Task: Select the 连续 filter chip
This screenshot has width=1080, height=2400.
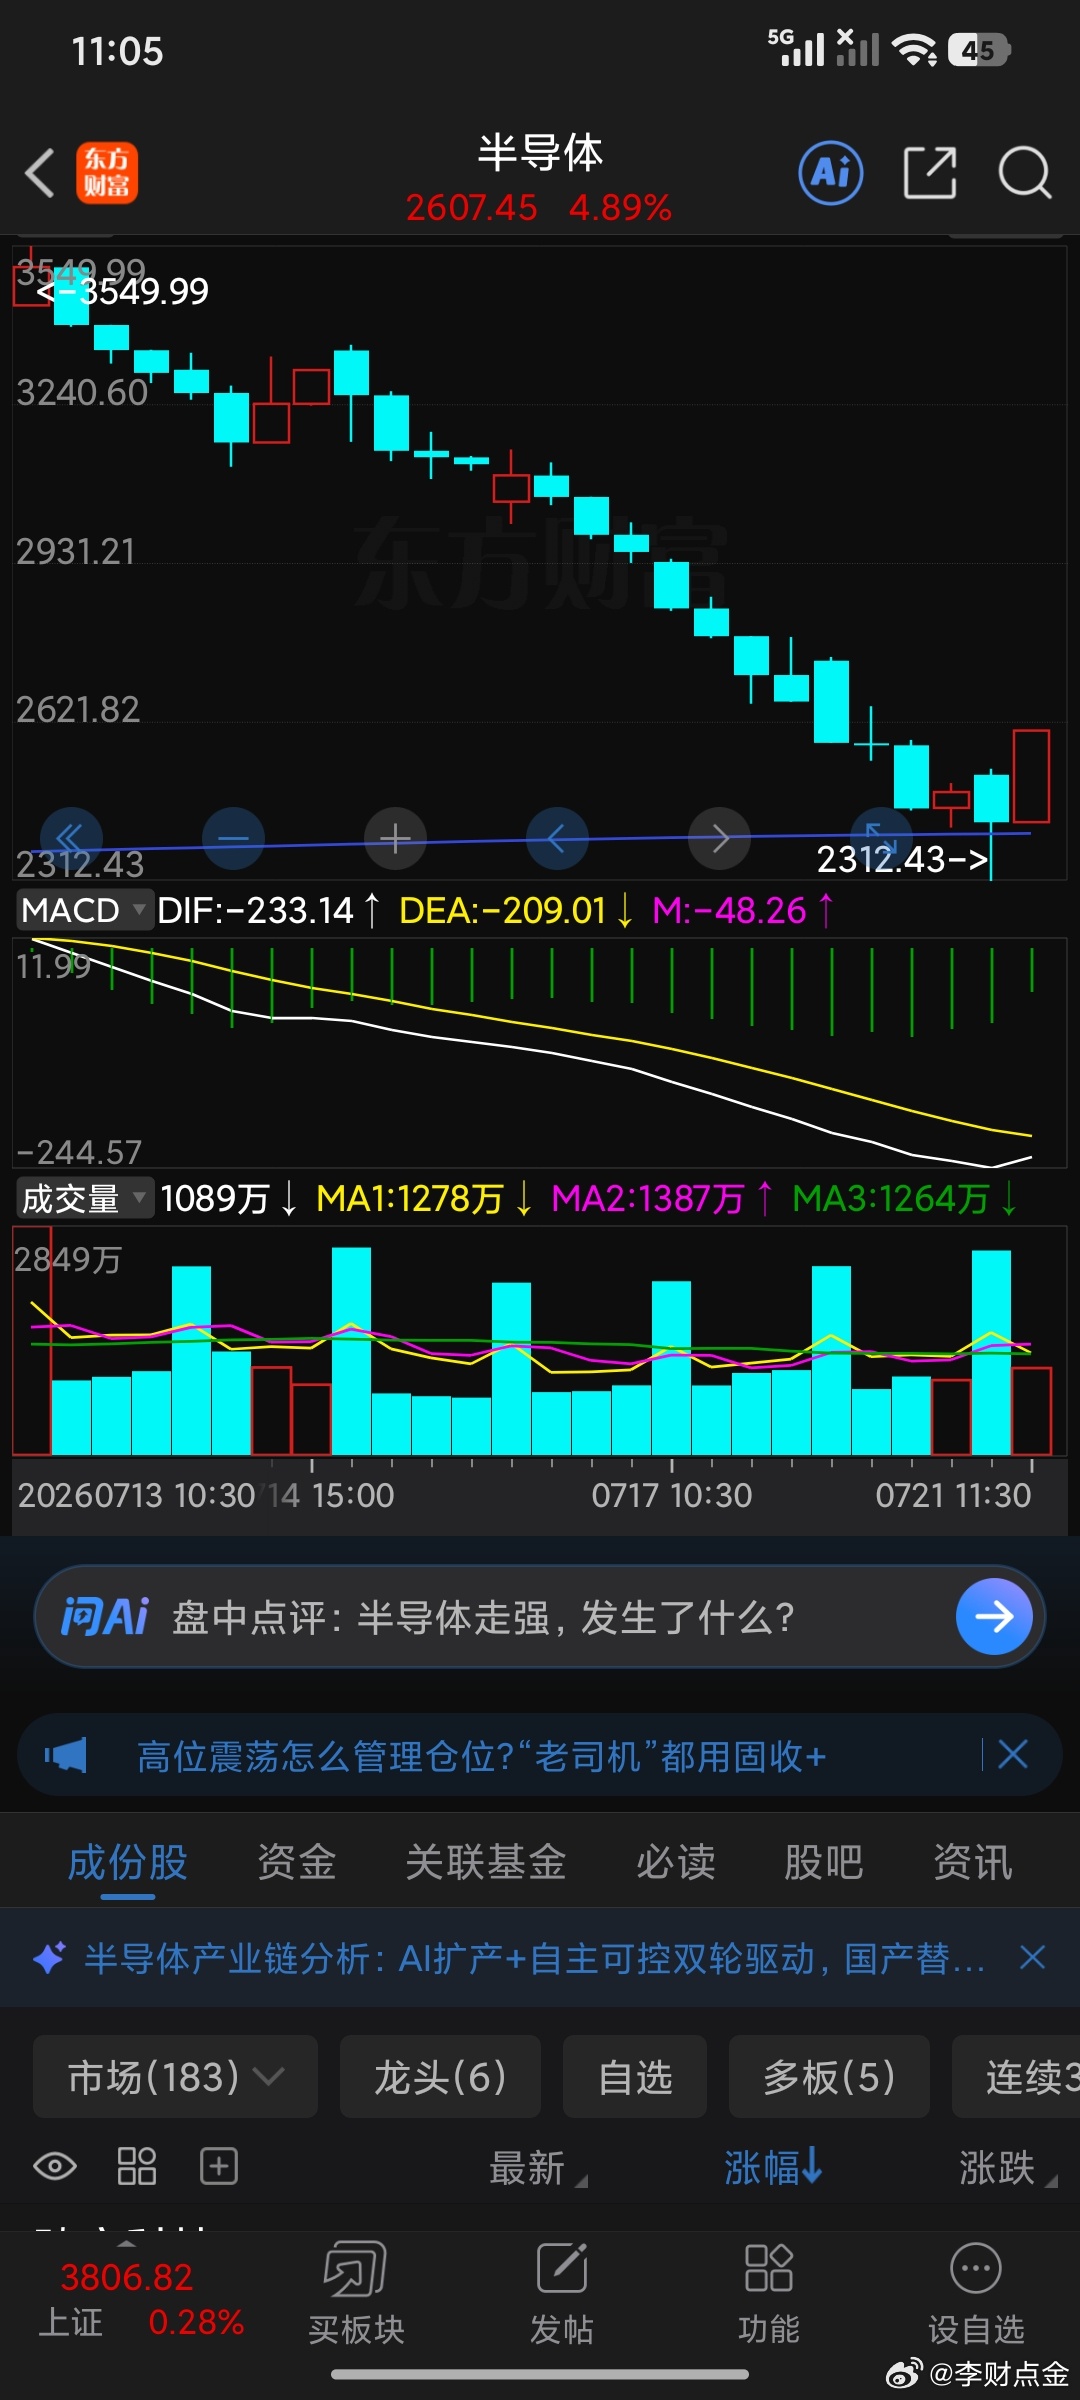Action: (1016, 2077)
